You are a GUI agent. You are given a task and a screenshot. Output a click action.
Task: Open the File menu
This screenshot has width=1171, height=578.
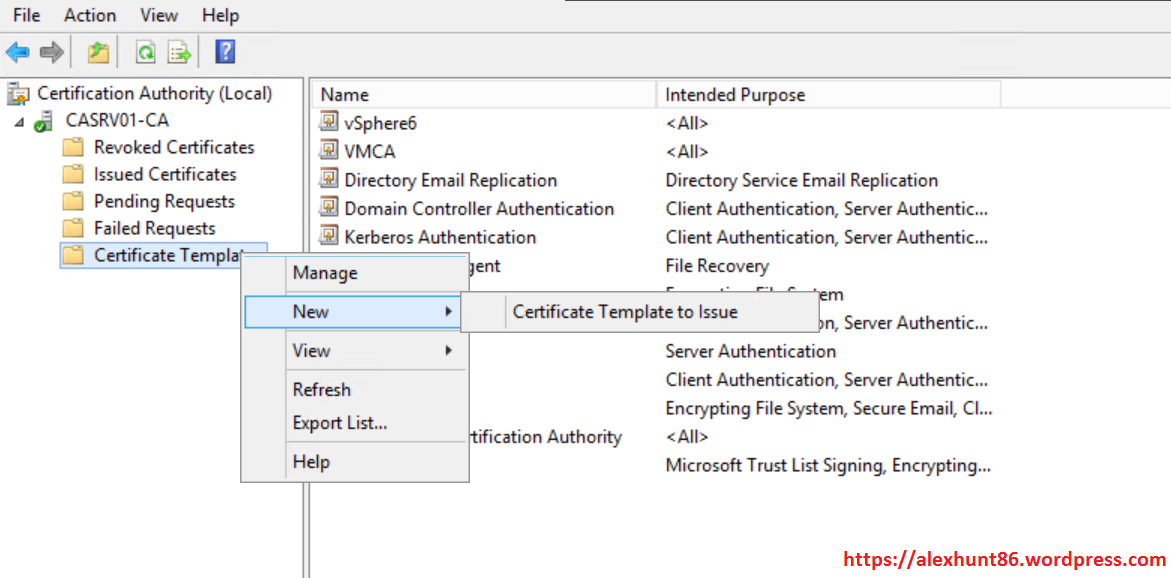pyautogui.click(x=27, y=15)
